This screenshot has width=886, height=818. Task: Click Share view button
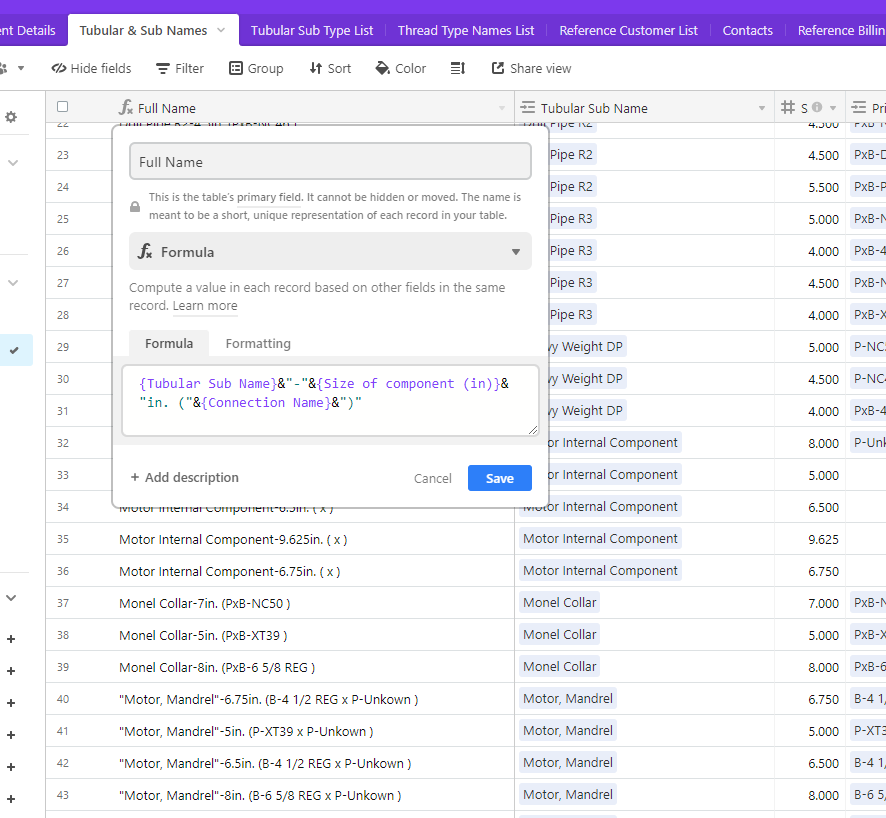532,68
